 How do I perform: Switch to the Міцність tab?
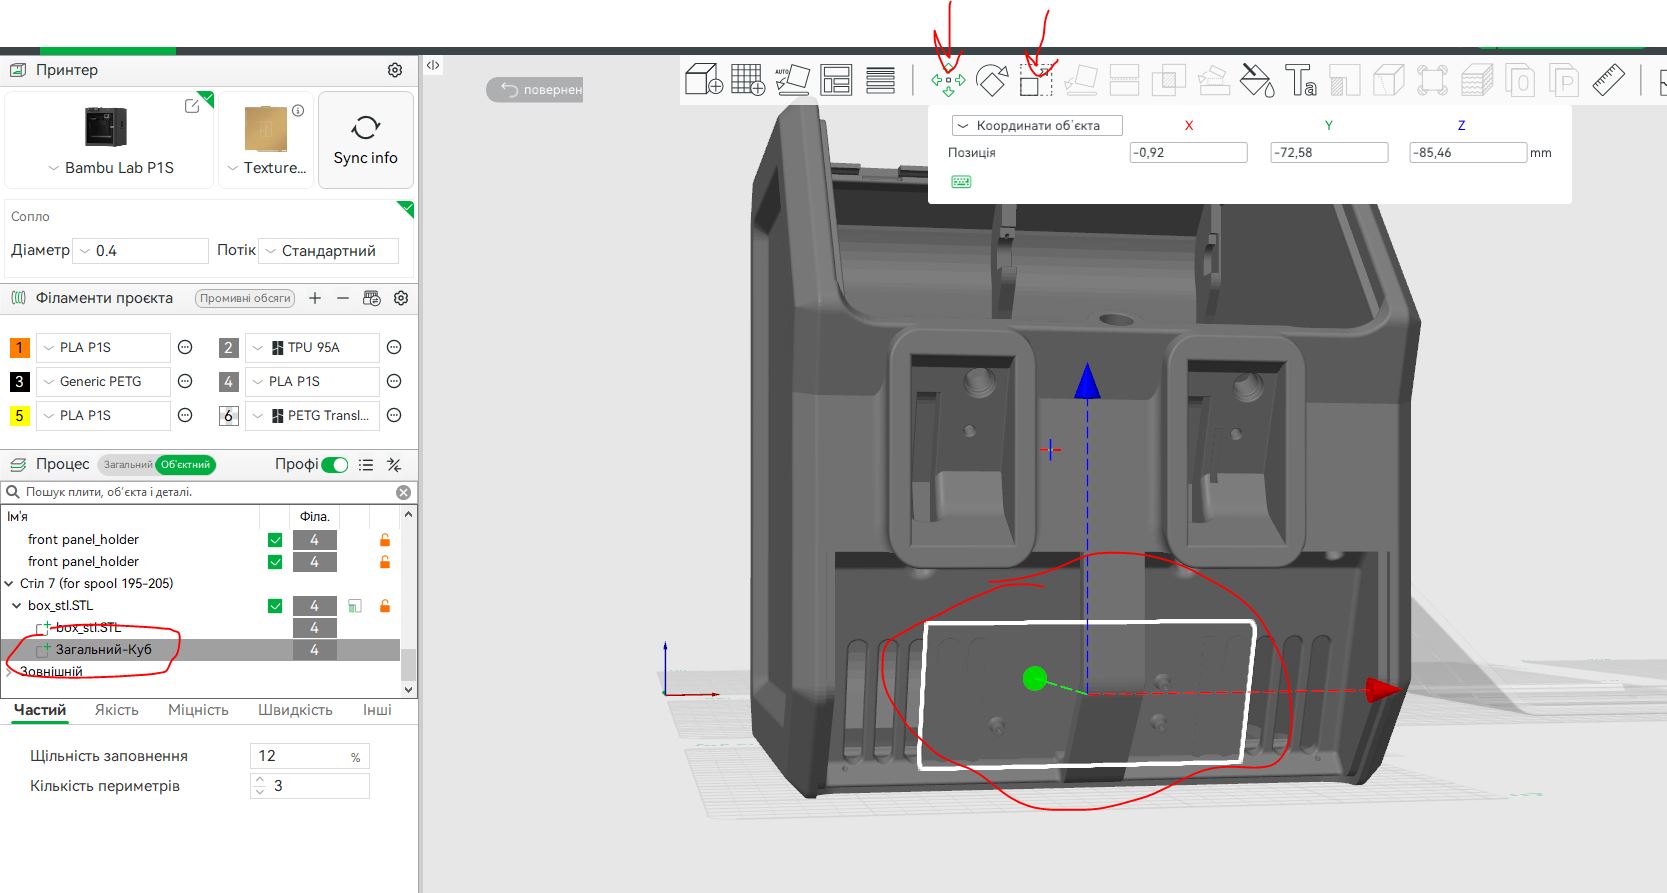pyautogui.click(x=198, y=710)
